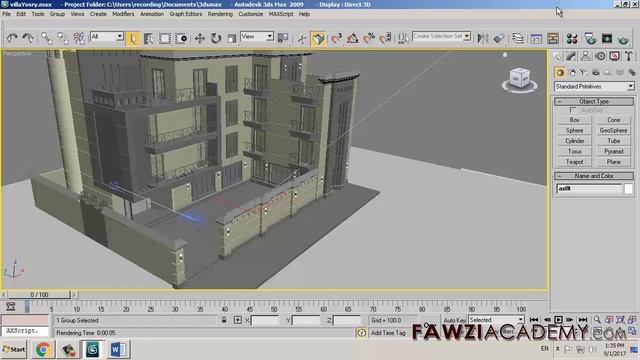
Task: Open the Render Setup icon
Action: coord(591,38)
